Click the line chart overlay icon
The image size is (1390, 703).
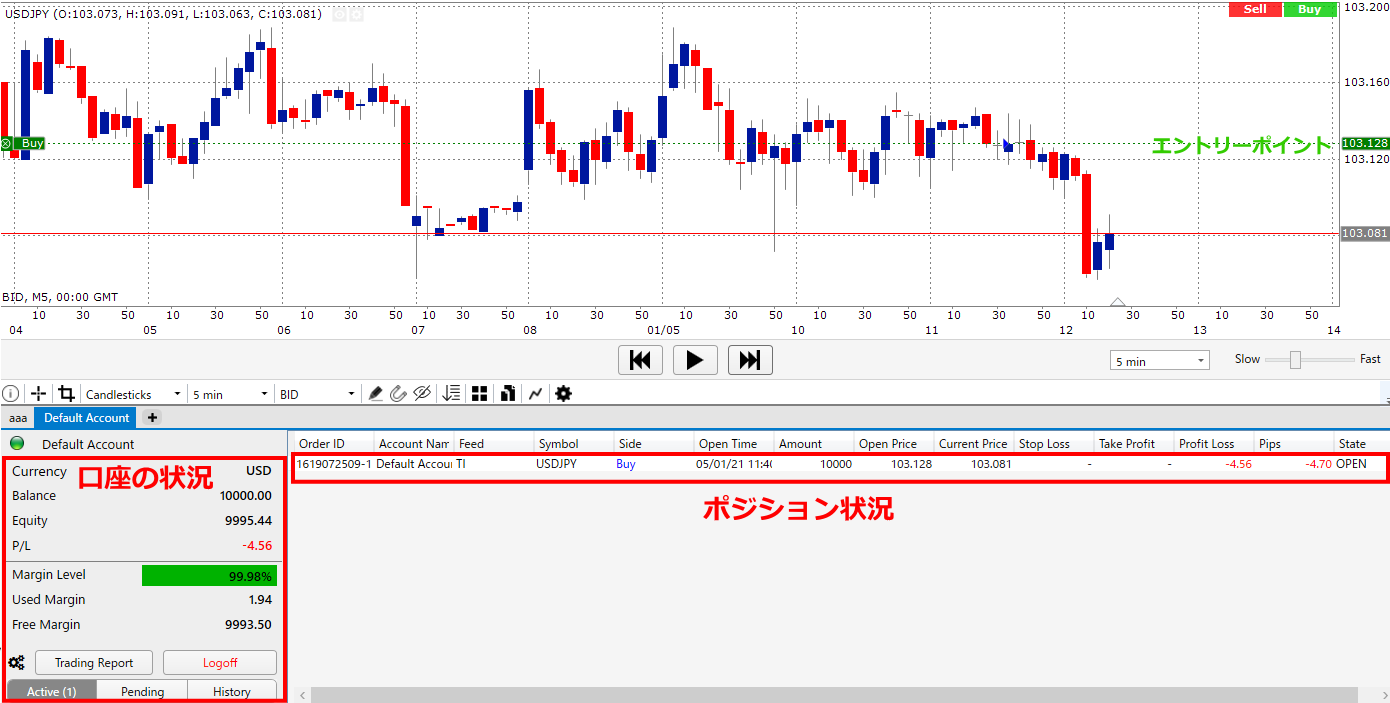535,393
